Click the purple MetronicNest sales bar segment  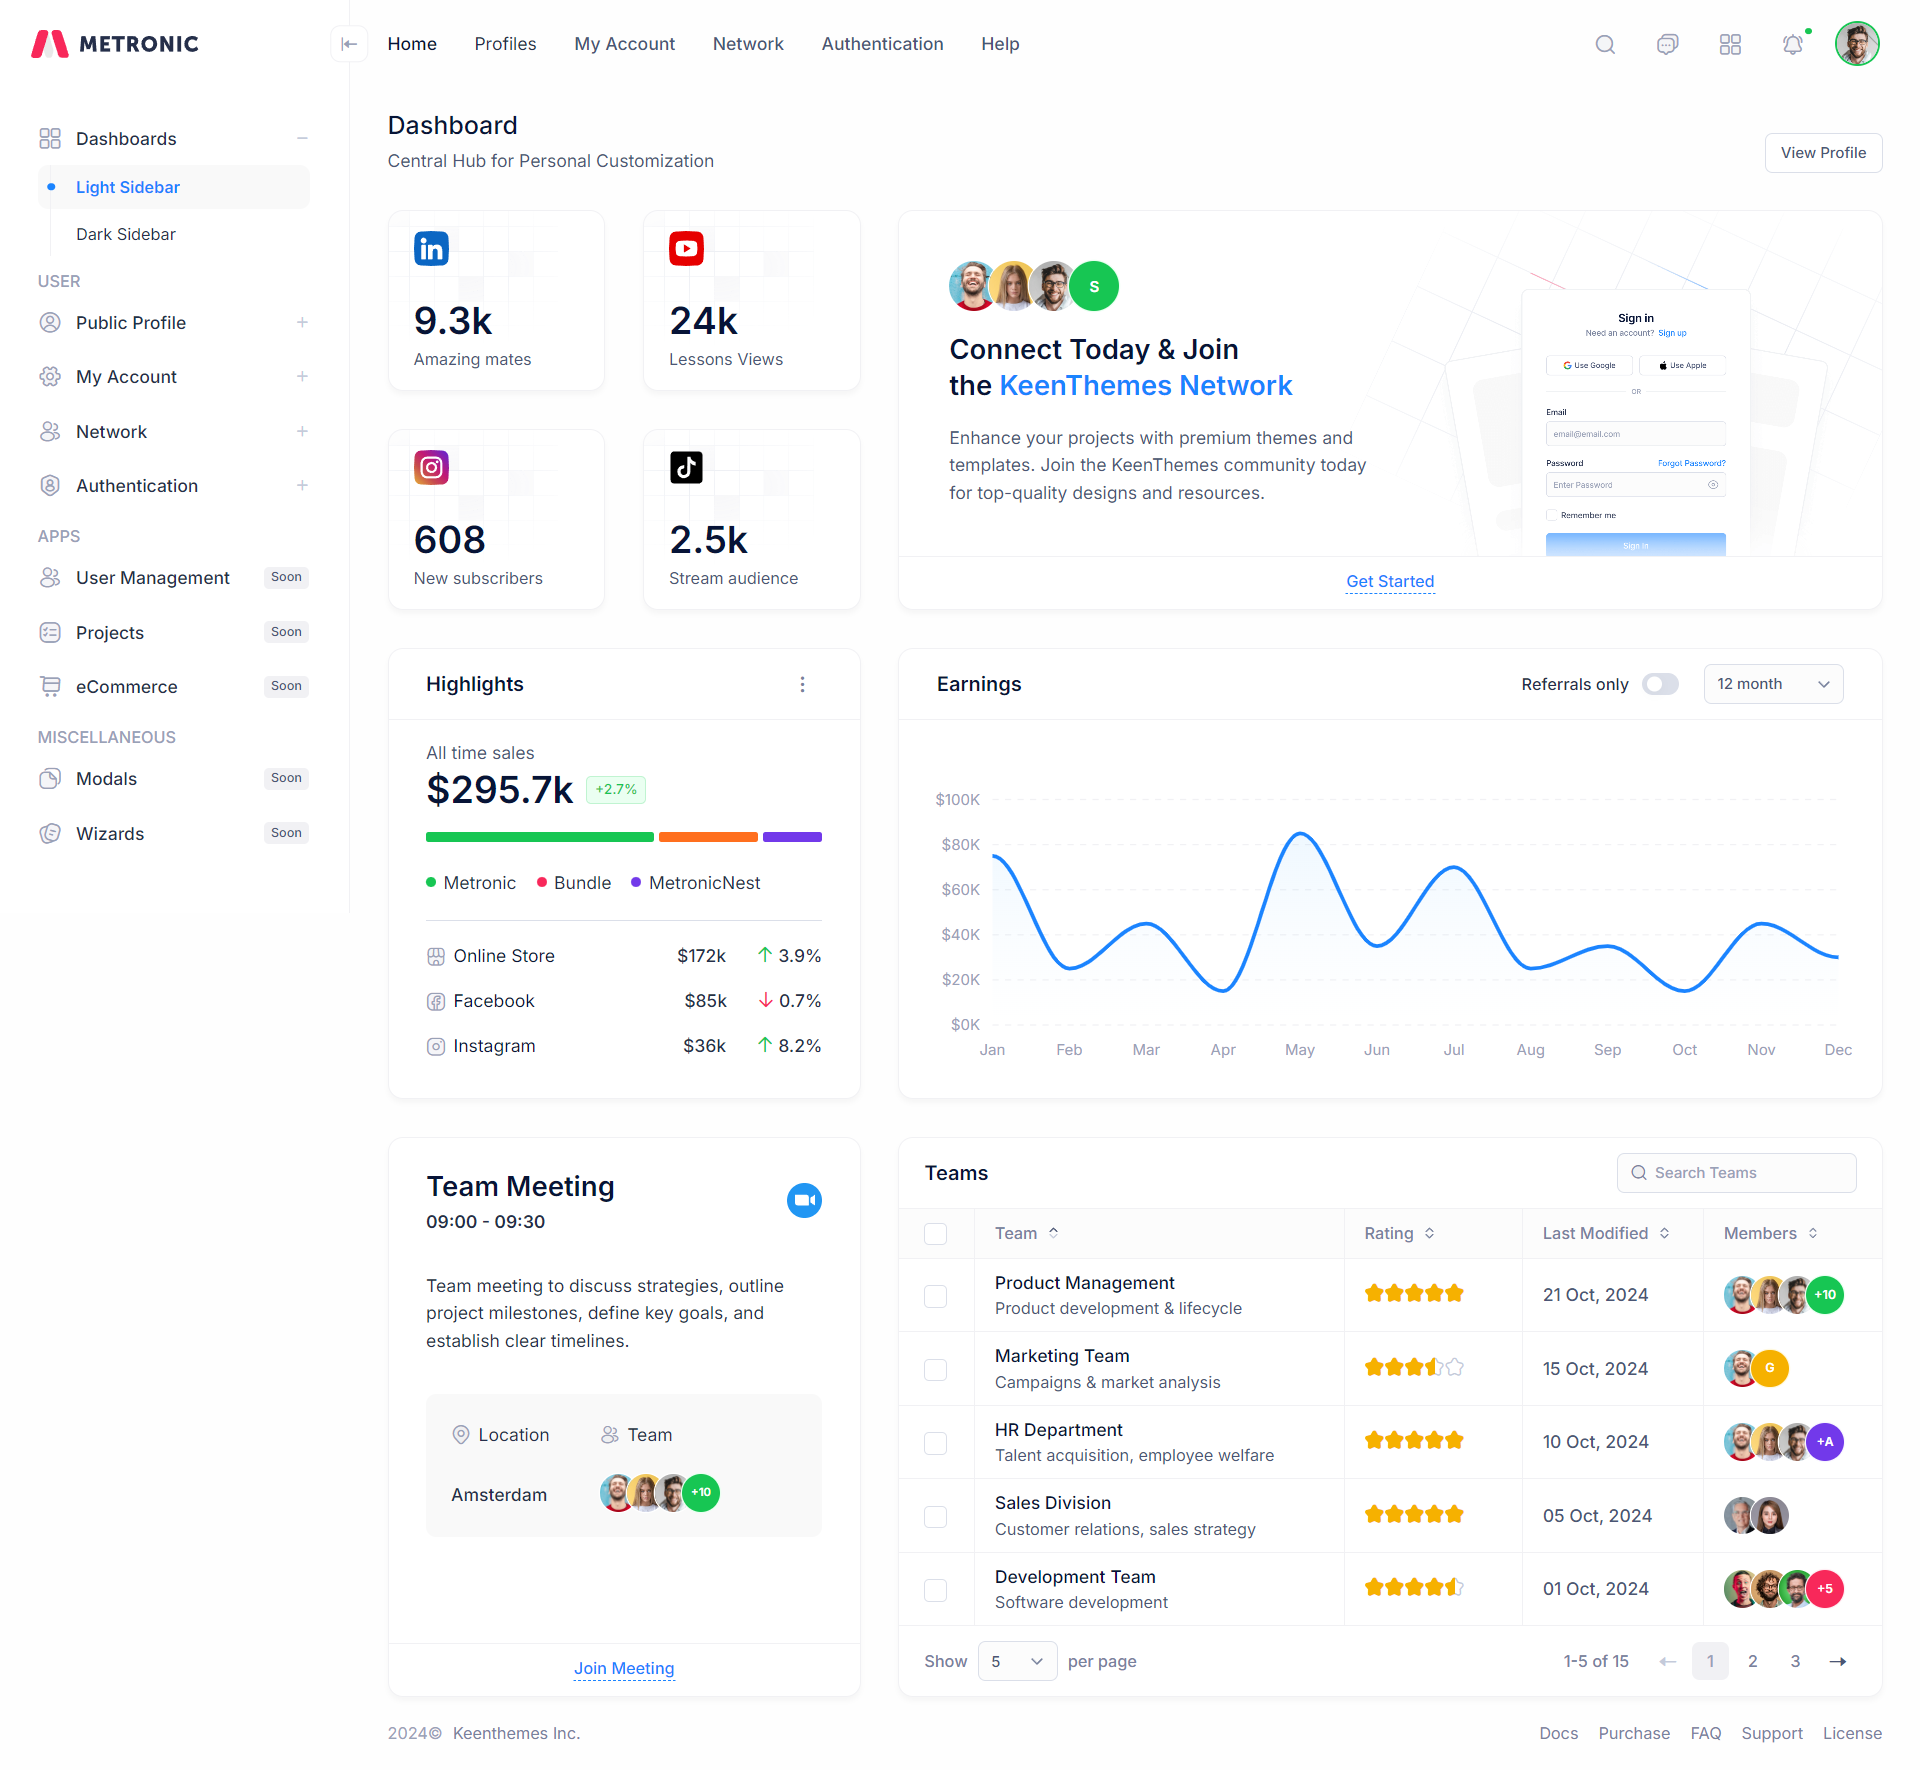(792, 837)
